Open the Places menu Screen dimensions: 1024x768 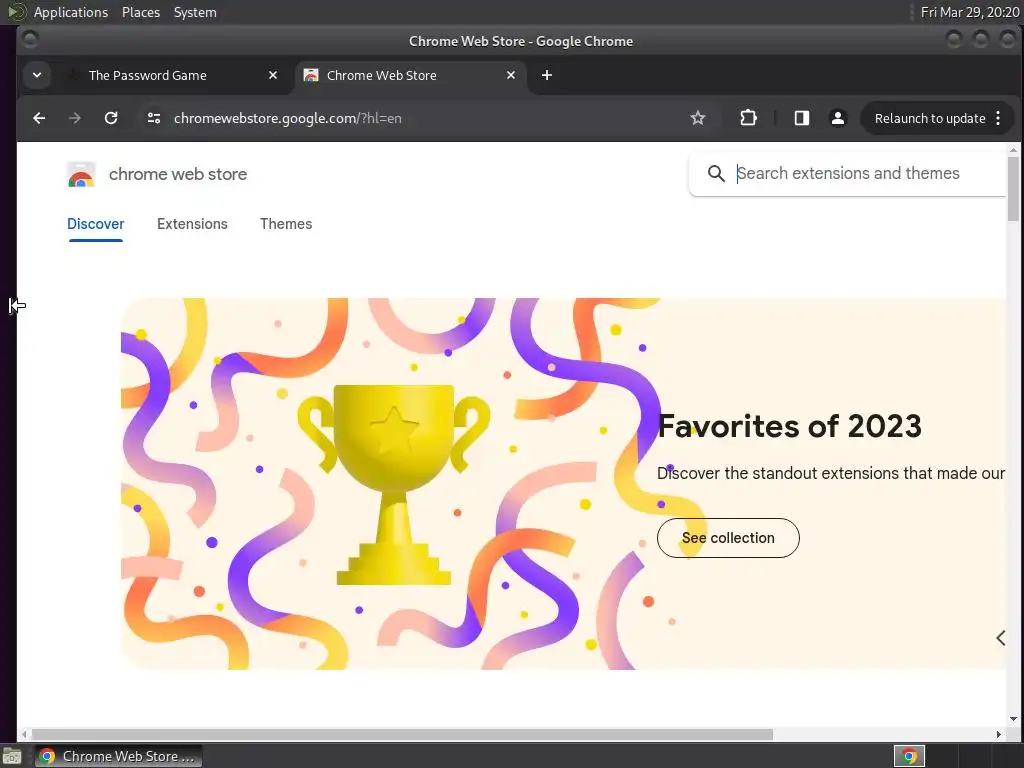[141, 12]
